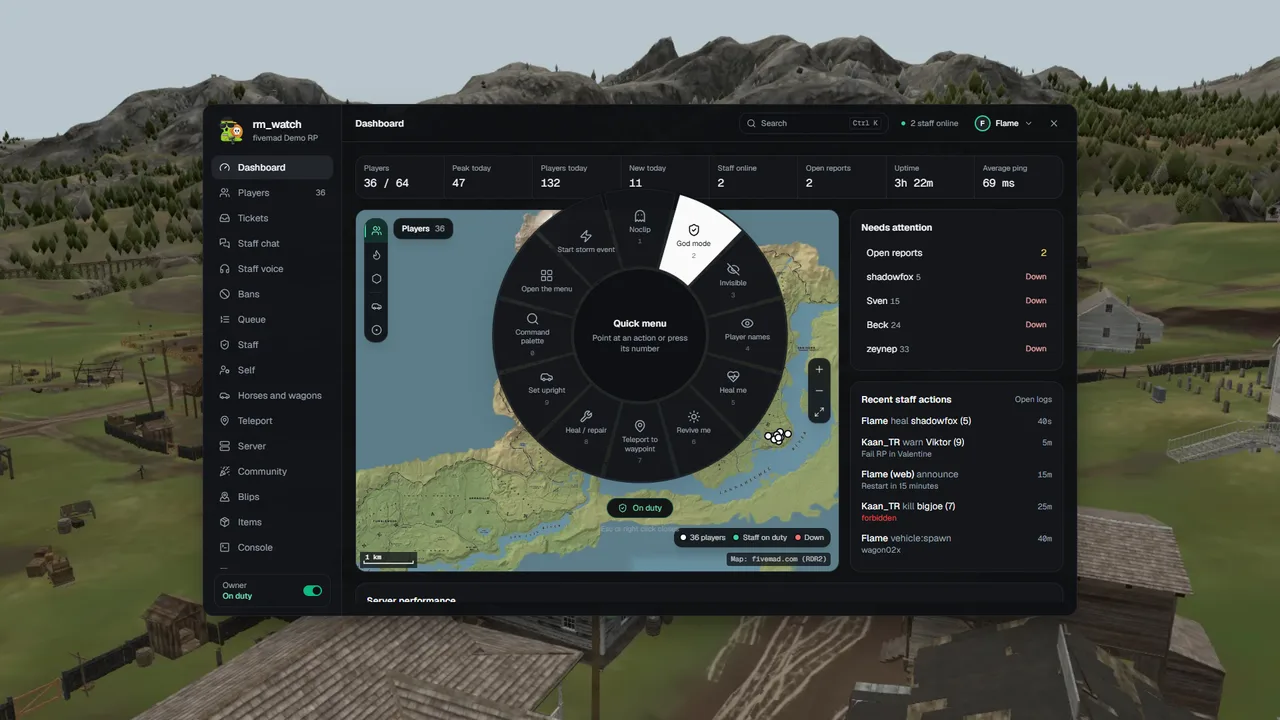Trigger the Start storm event action

coord(586,241)
